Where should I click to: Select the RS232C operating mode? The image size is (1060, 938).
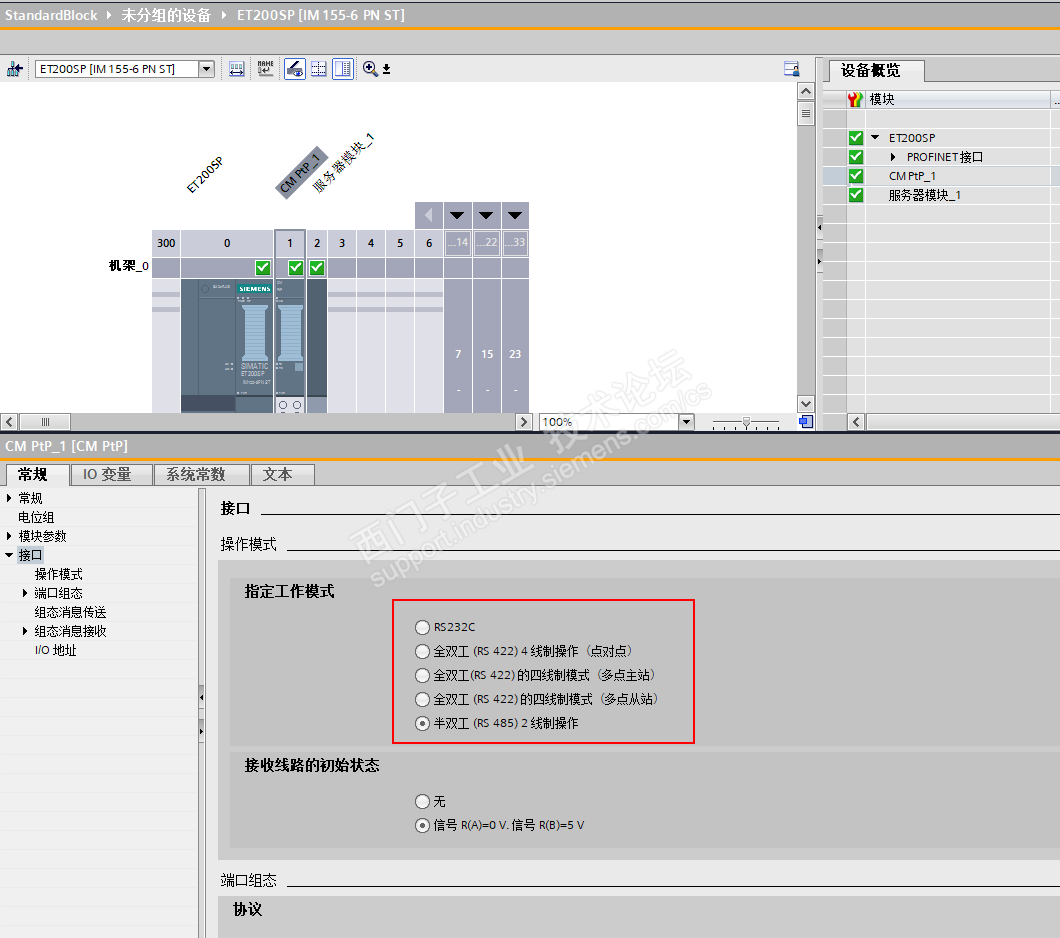tap(423, 627)
